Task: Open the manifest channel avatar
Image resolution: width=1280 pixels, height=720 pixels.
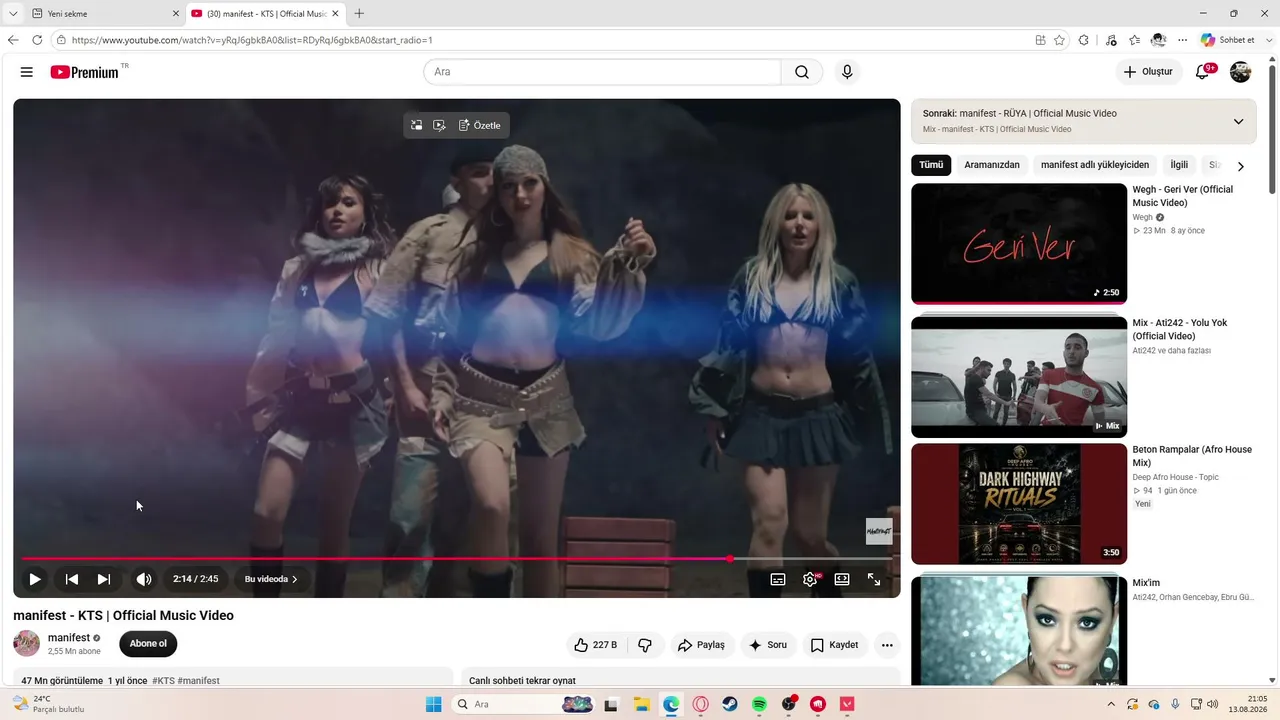Action: pos(27,644)
